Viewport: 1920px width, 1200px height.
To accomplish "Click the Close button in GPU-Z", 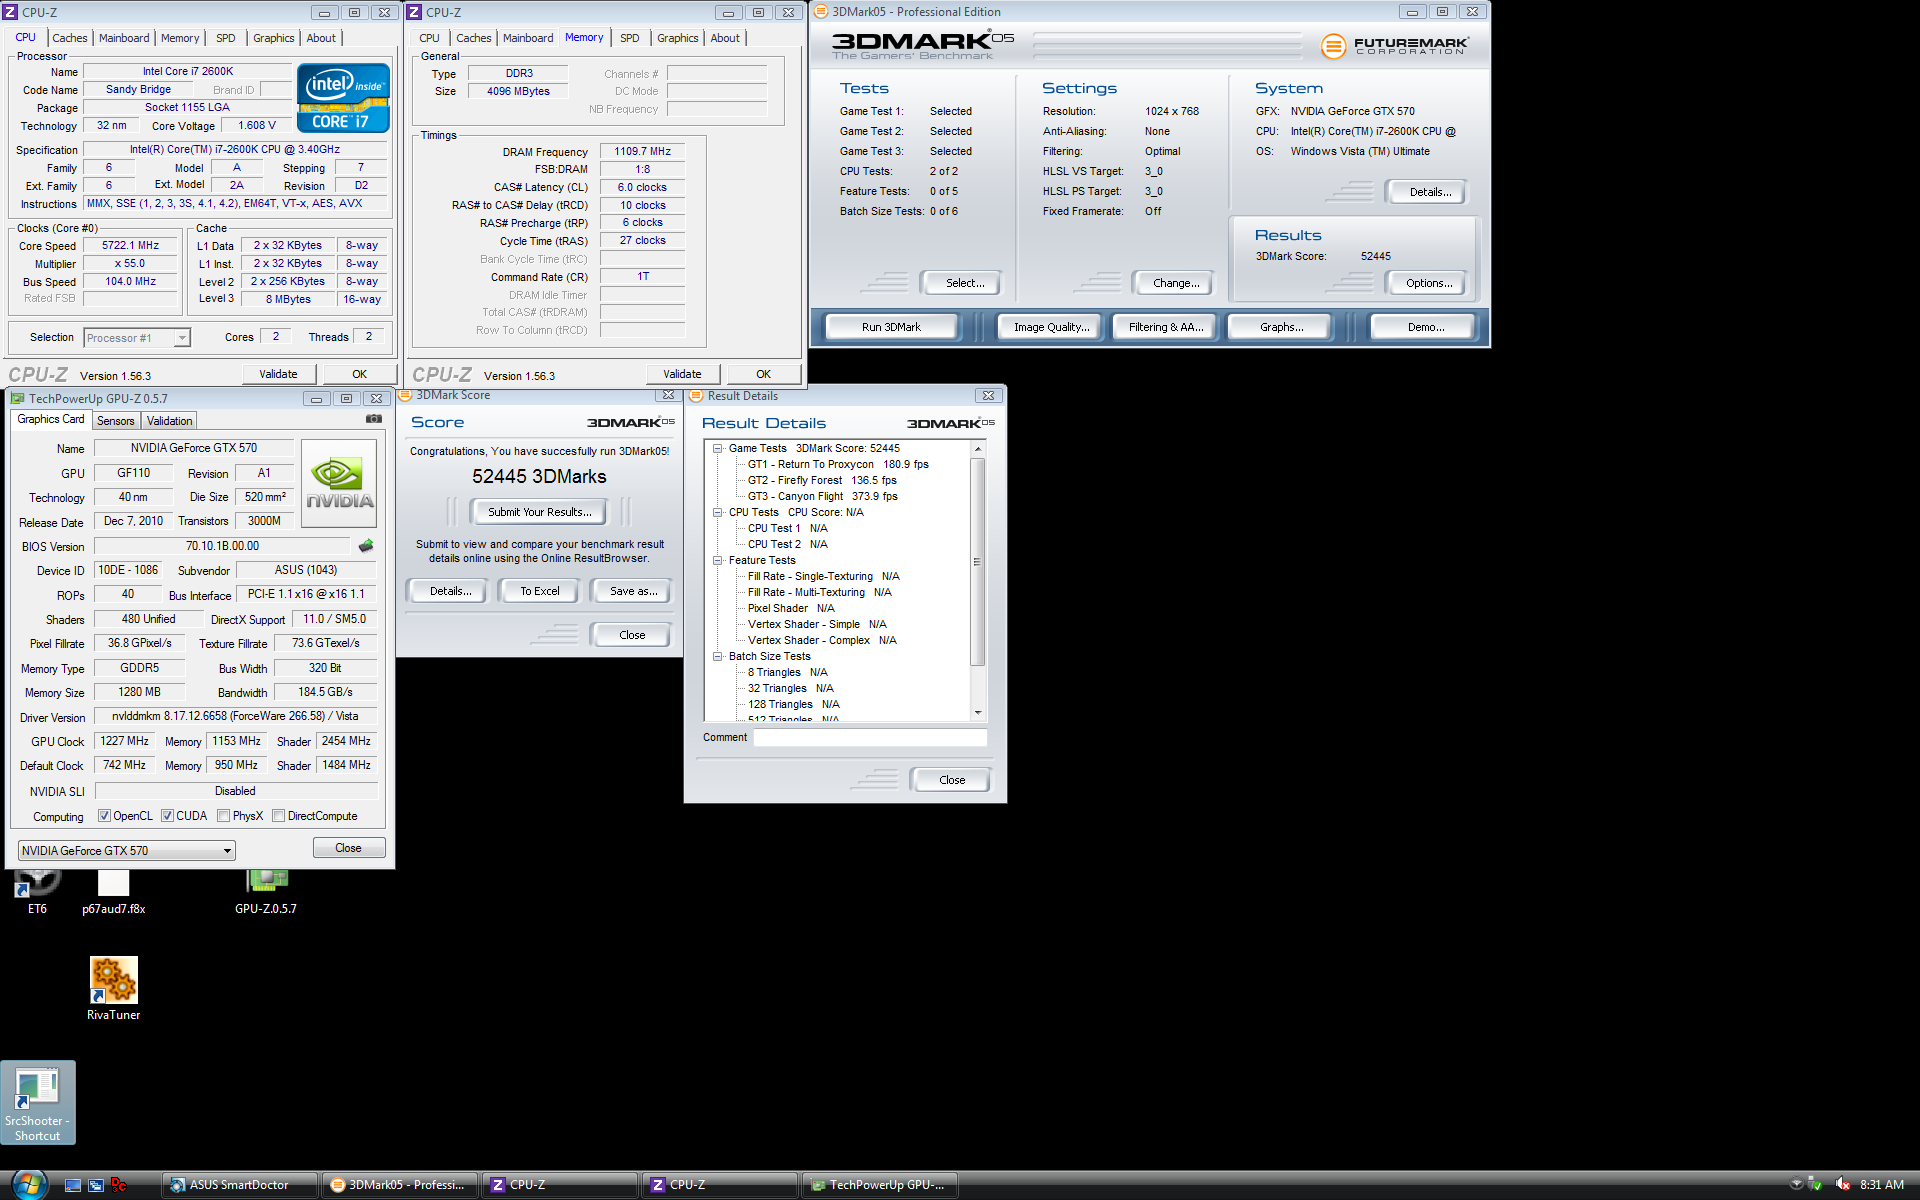I will click(348, 848).
